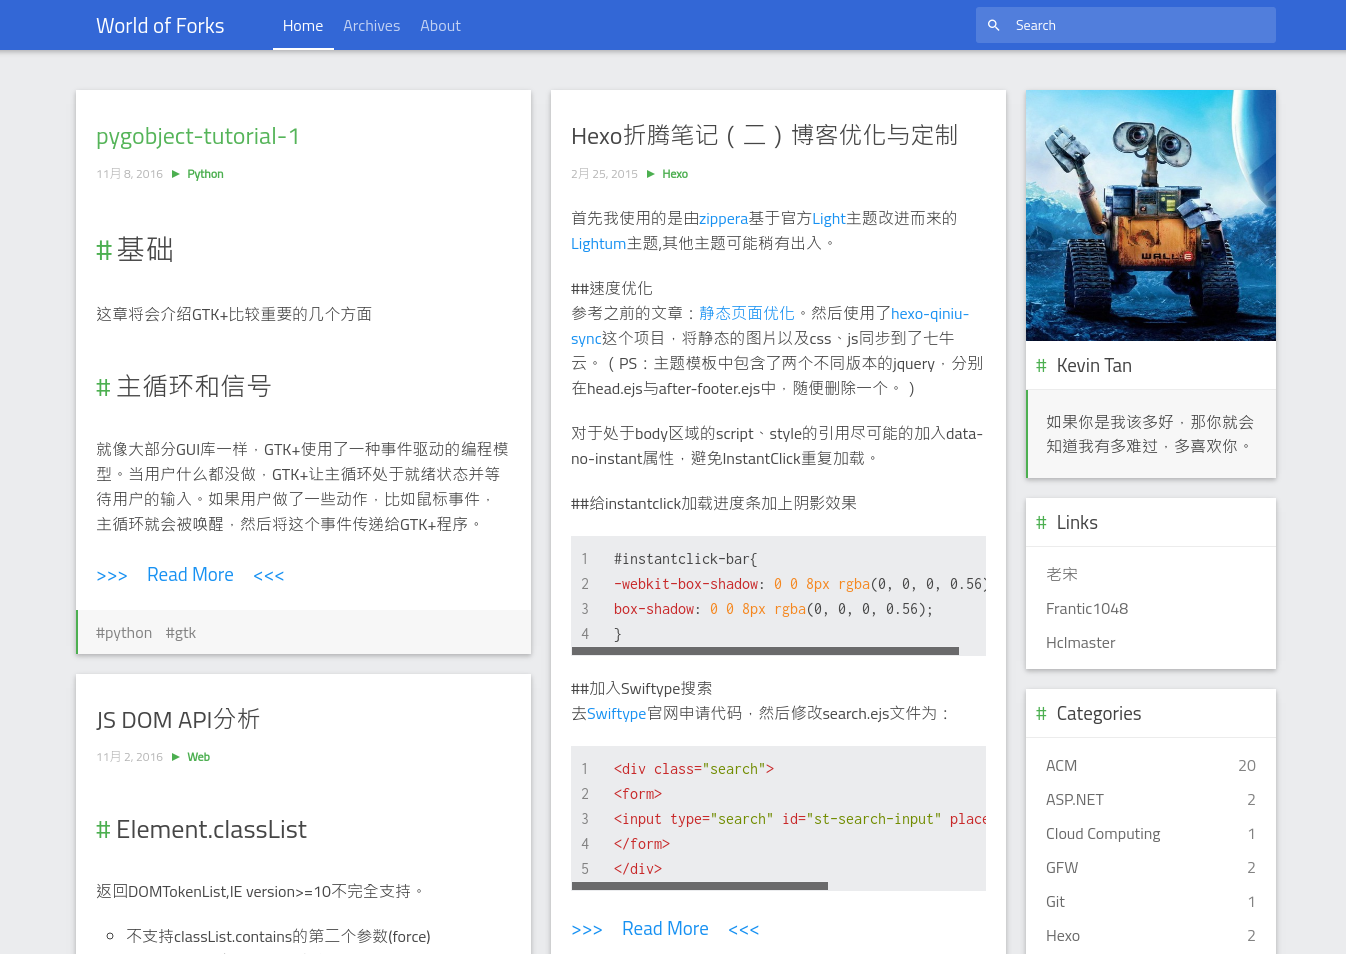Click the search magnifier icon
1346x954 pixels.
point(993,24)
